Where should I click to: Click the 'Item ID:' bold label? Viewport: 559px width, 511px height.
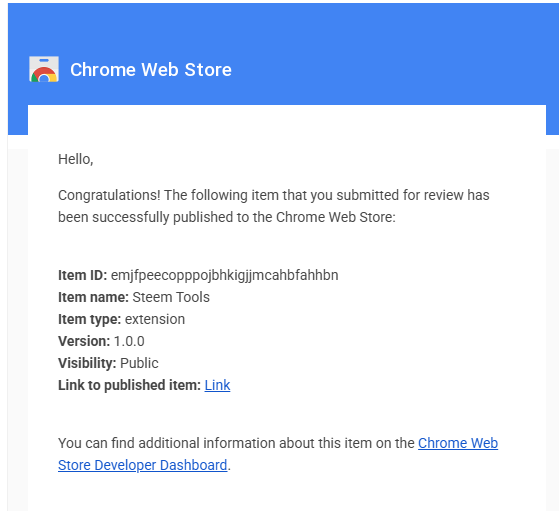click(83, 275)
